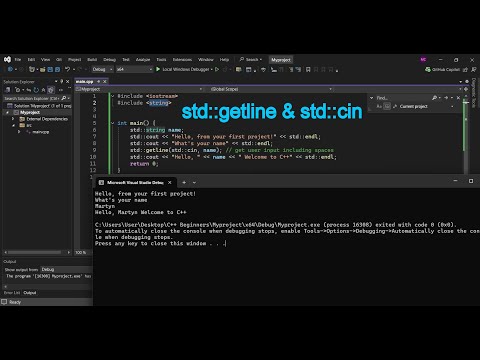Open the View menu
The image size is (480, 360).
click(x=45, y=60)
